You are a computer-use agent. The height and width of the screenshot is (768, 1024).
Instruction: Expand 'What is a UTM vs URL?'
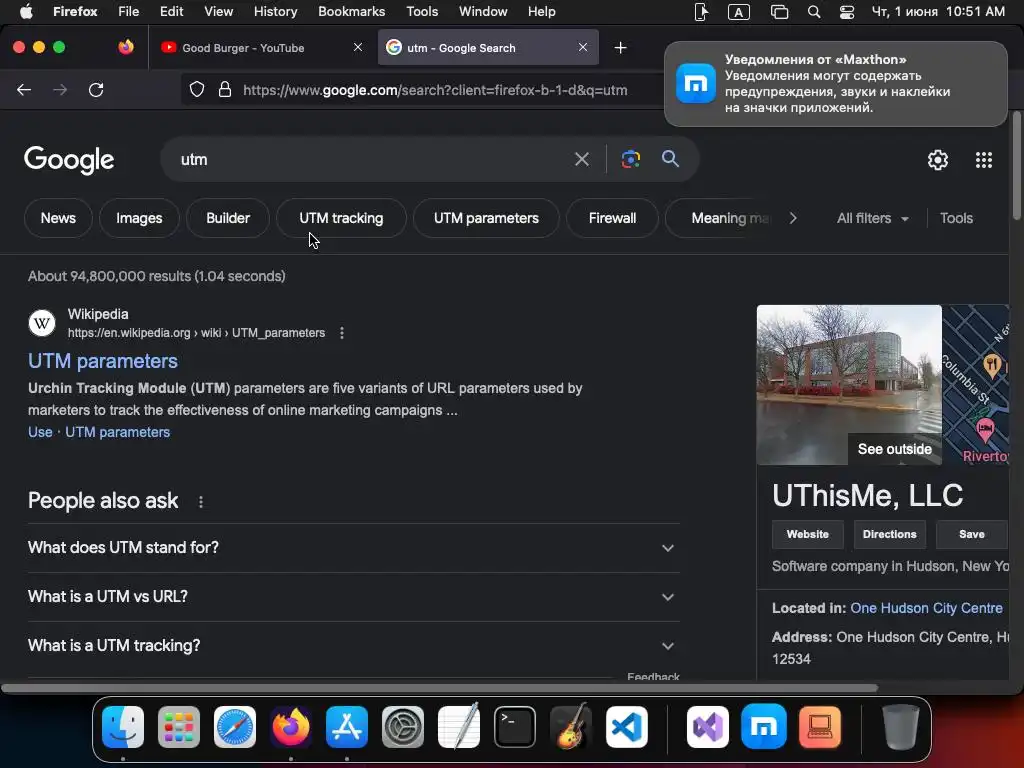tap(353, 597)
